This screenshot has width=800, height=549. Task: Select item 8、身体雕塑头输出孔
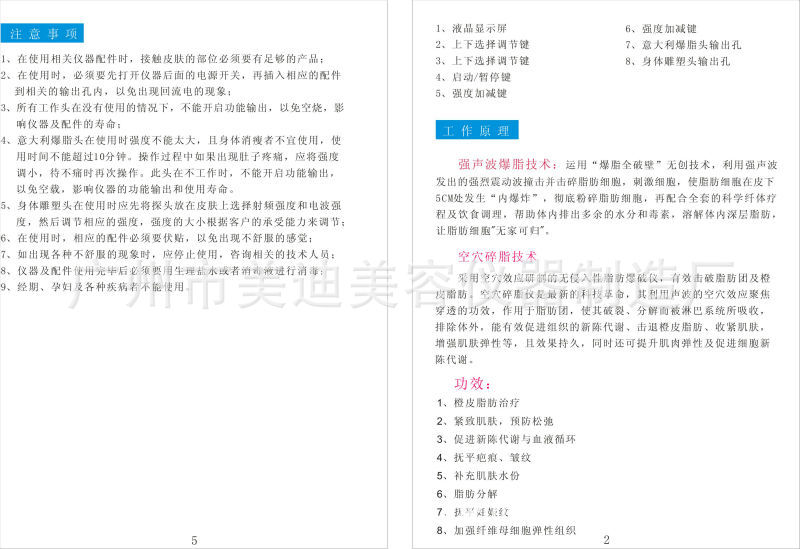click(678, 62)
